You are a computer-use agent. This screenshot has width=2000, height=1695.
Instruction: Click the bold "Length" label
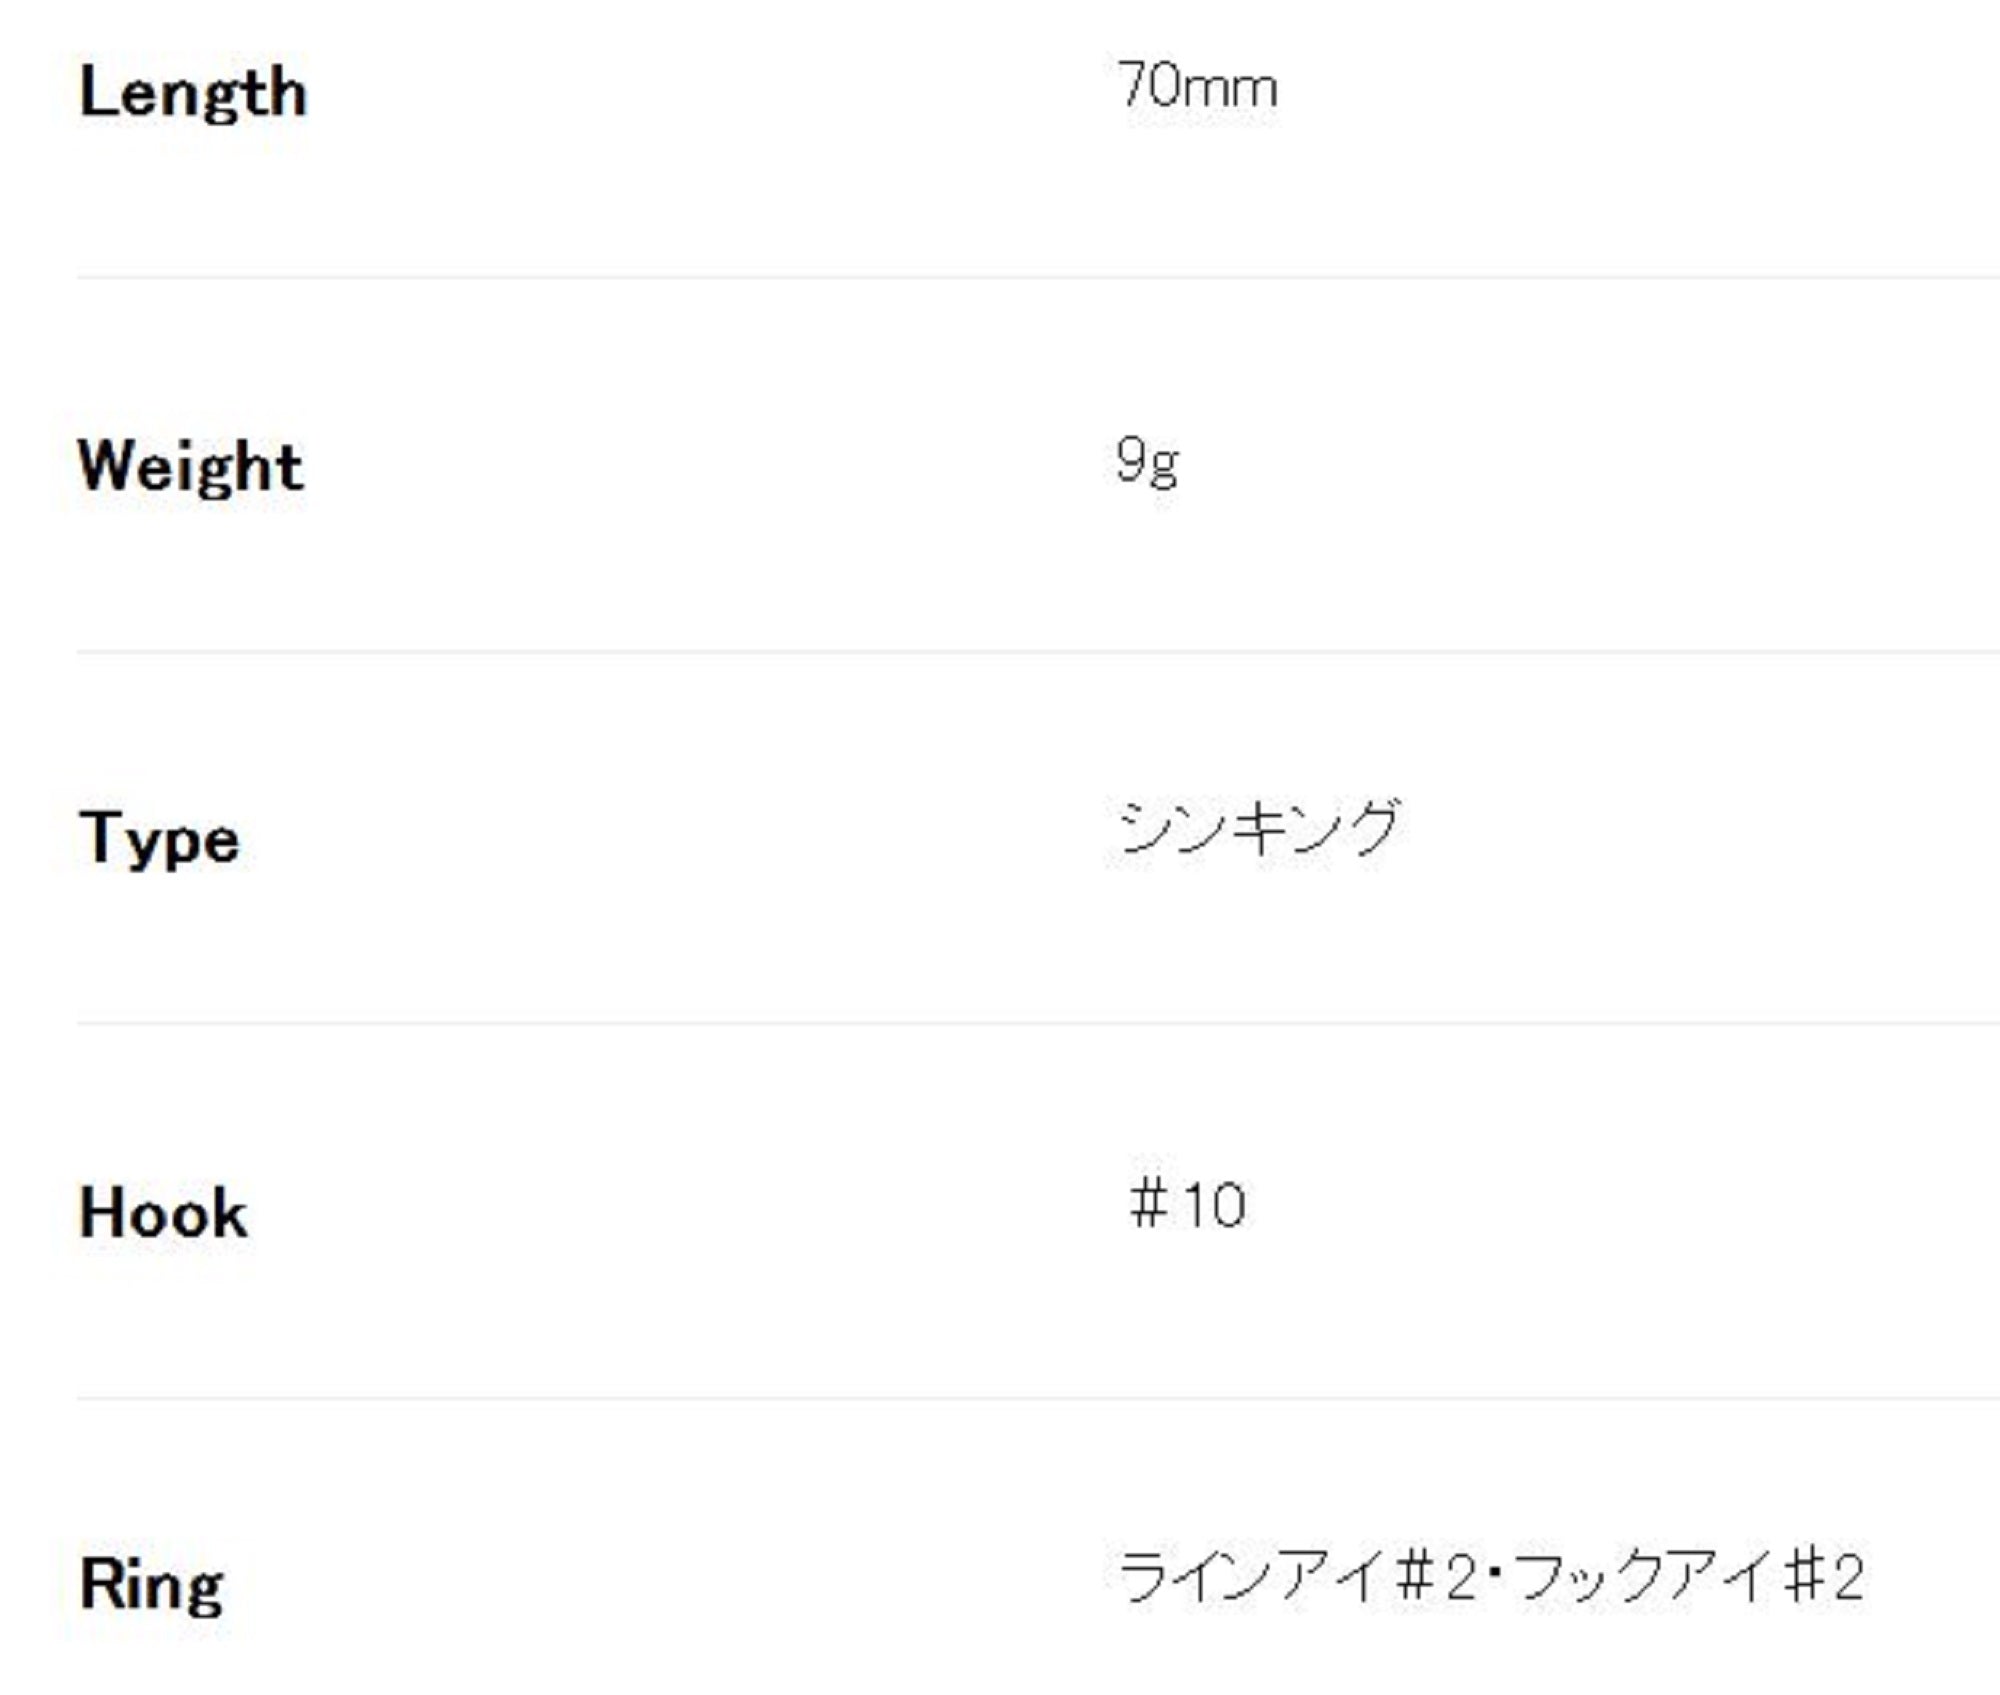pos(193,93)
